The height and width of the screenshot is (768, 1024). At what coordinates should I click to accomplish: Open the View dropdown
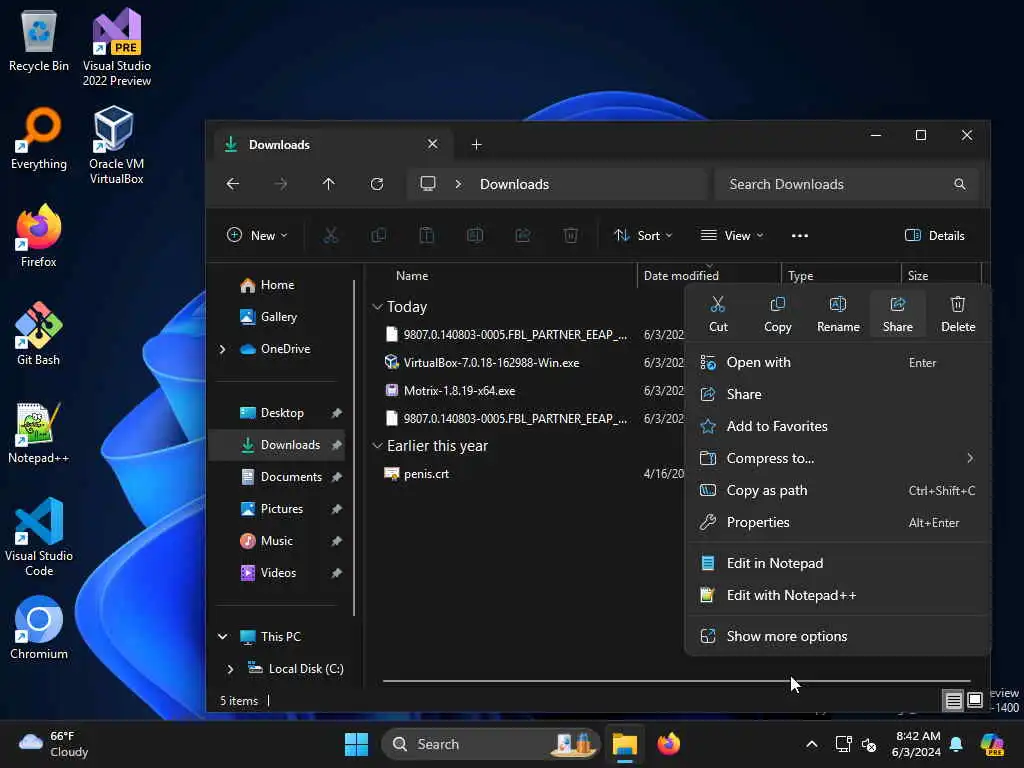[x=731, y=236]
